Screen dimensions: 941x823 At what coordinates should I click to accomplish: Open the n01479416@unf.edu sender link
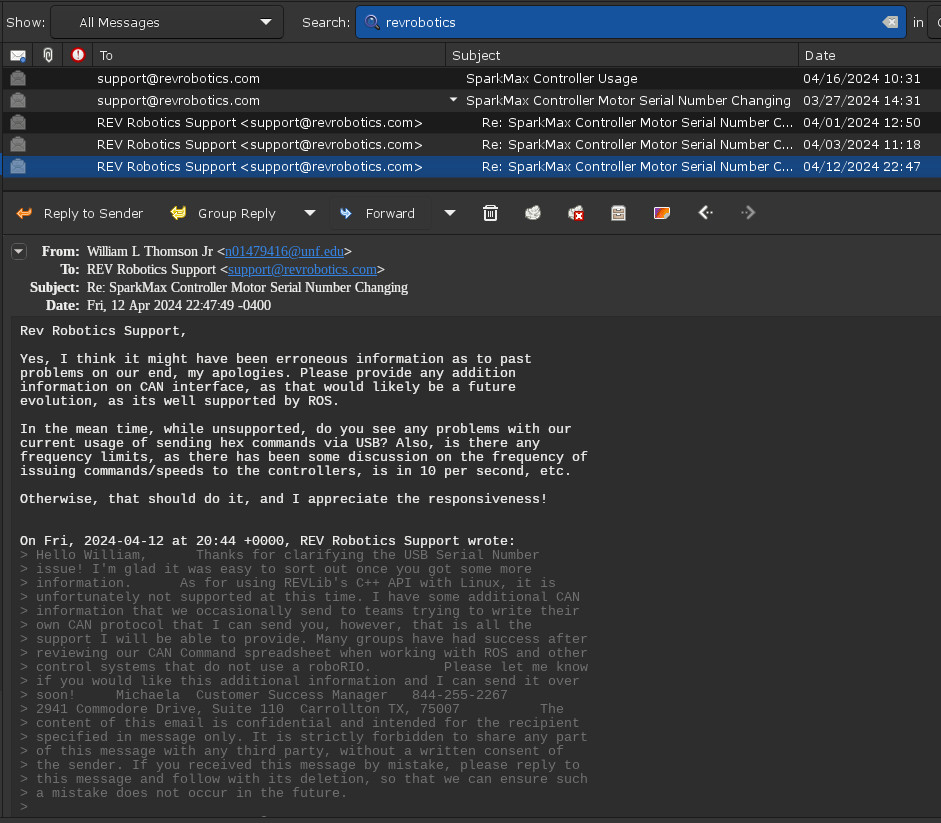click(x=285, y=252)
